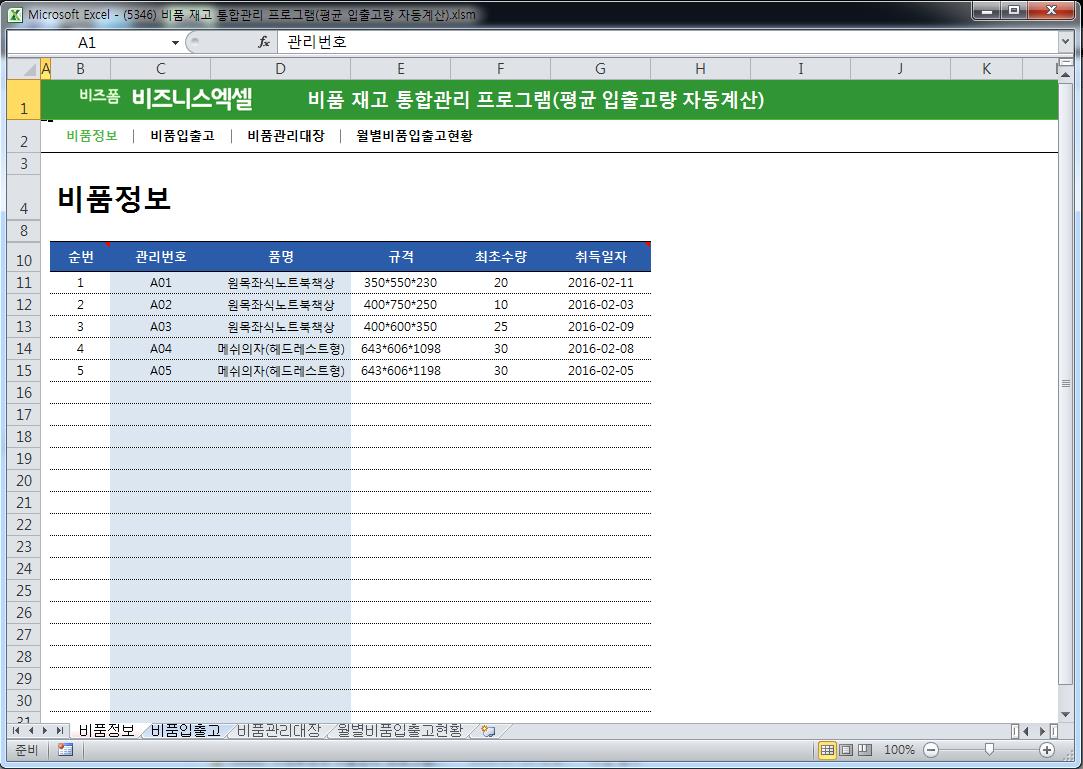Open the 월별비품입출고현황 link in header menu

pos(414,137)
